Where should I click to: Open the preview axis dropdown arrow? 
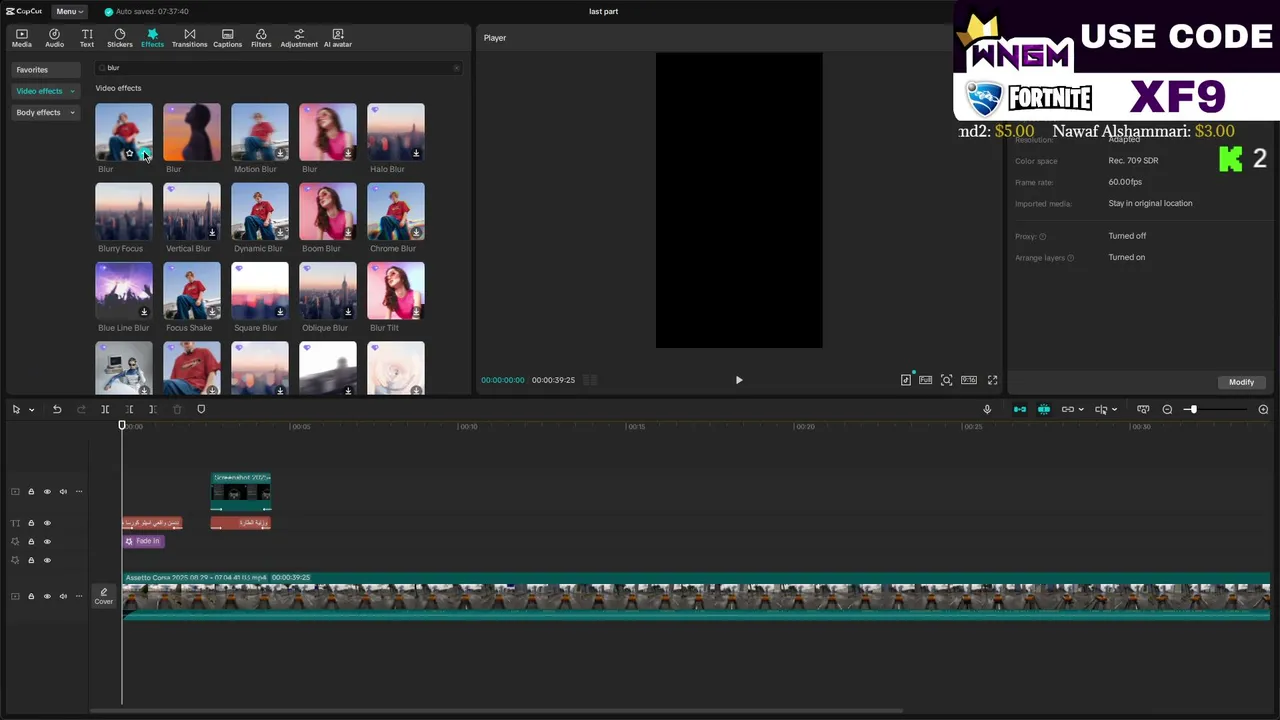(x=1115, y=409)
